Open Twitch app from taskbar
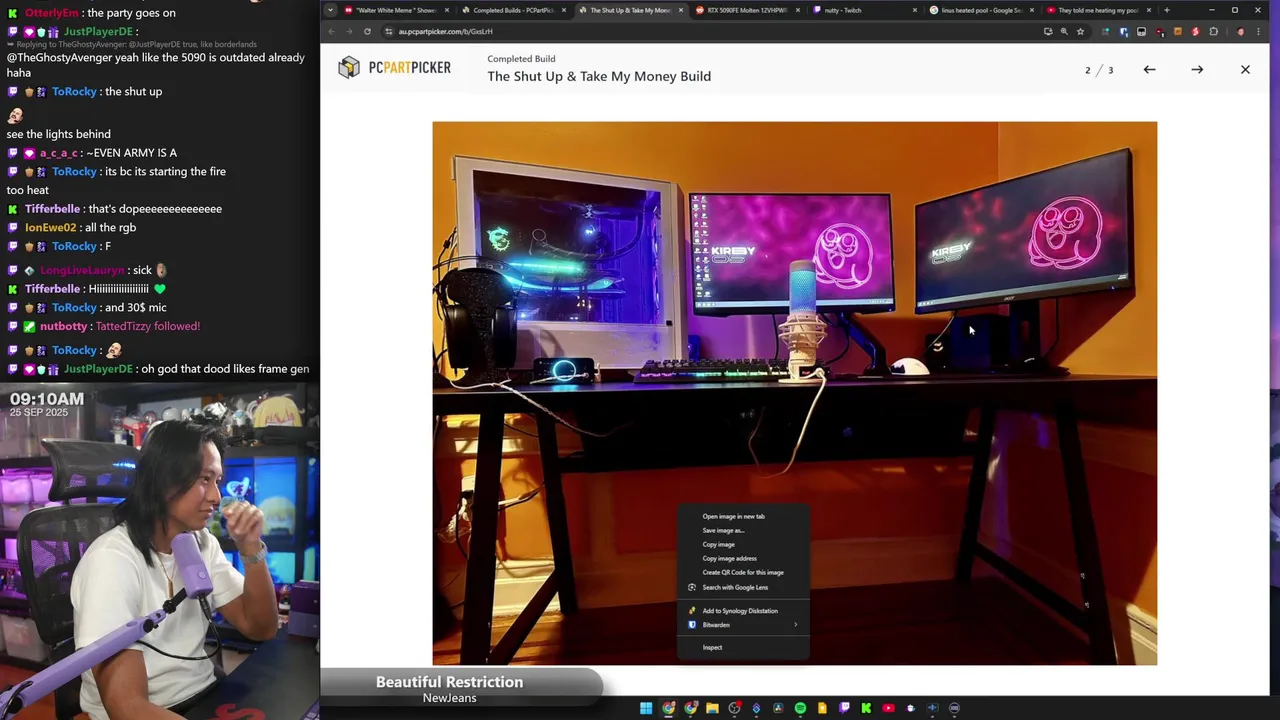Image resolution: width=1280 pixels, height=720 pixels. (x=844, y=708)
